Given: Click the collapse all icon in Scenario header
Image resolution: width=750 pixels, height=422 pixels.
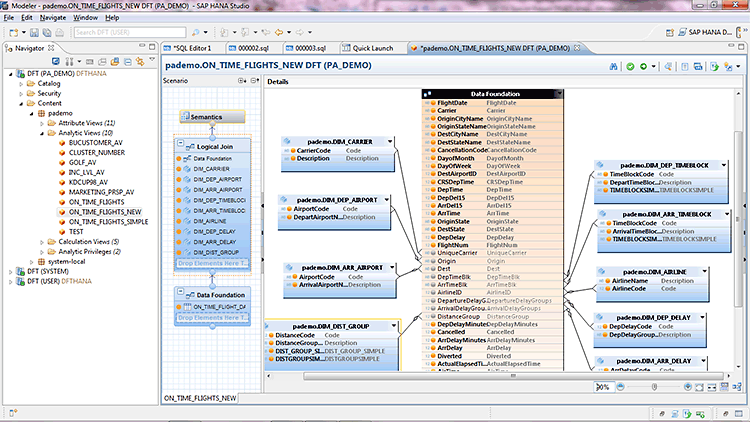Looking at the screenshot, I should click(x=254, y=81).
